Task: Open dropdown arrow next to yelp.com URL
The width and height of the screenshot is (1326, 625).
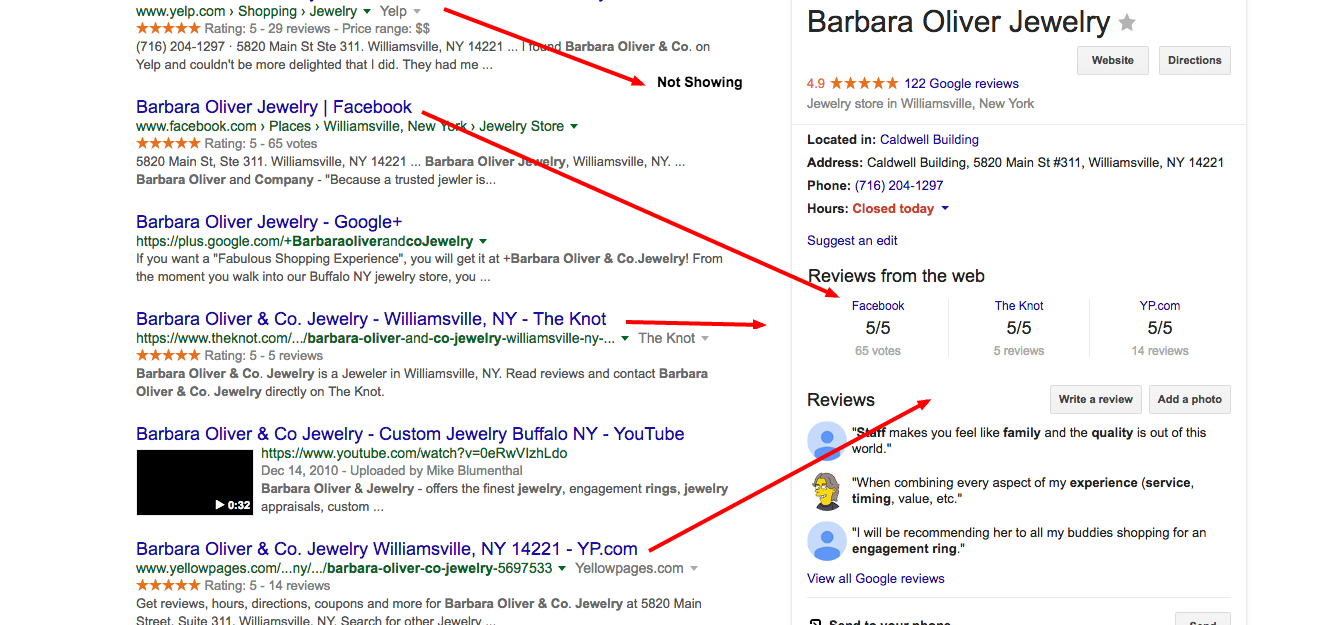Action: (x=367, y=11)
